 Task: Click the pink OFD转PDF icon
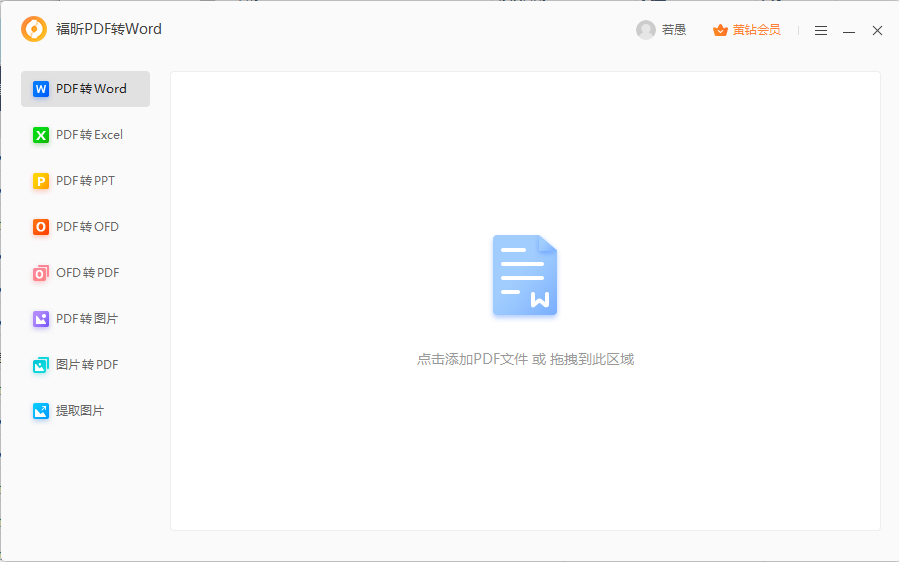(x=41, y=273)
